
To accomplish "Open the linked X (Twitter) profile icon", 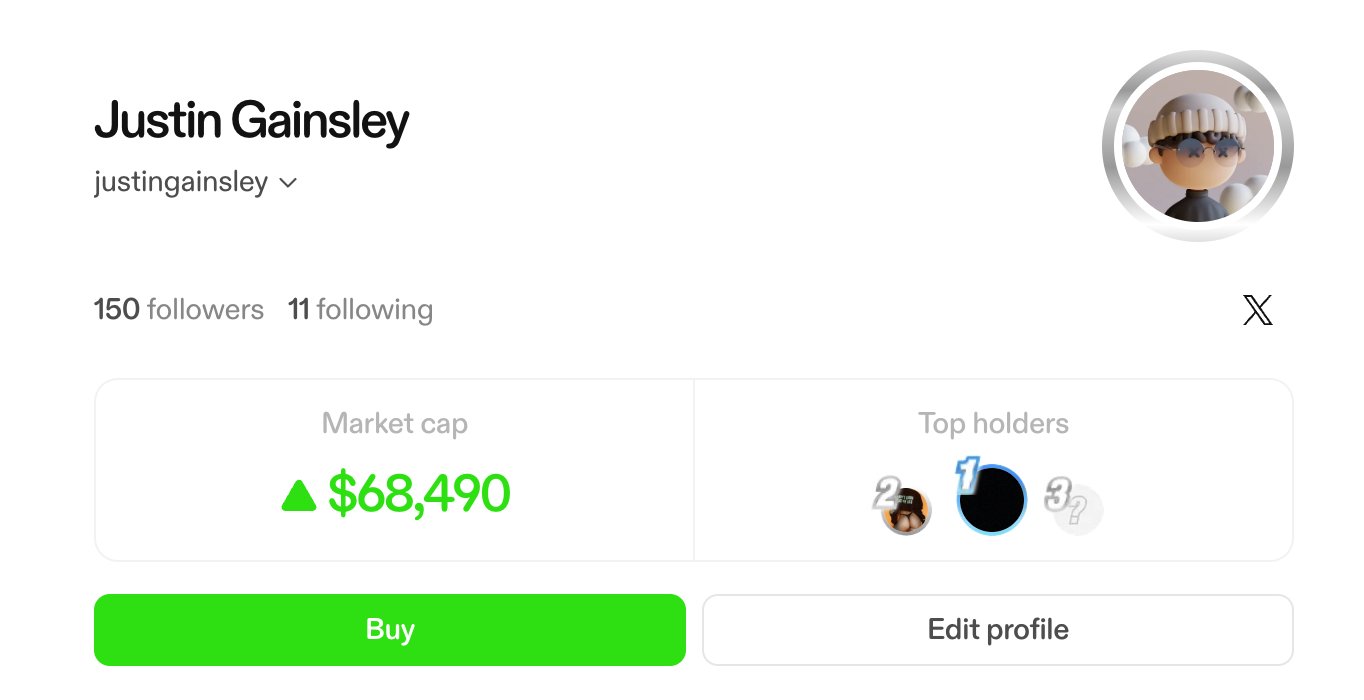I will 1257,310.
